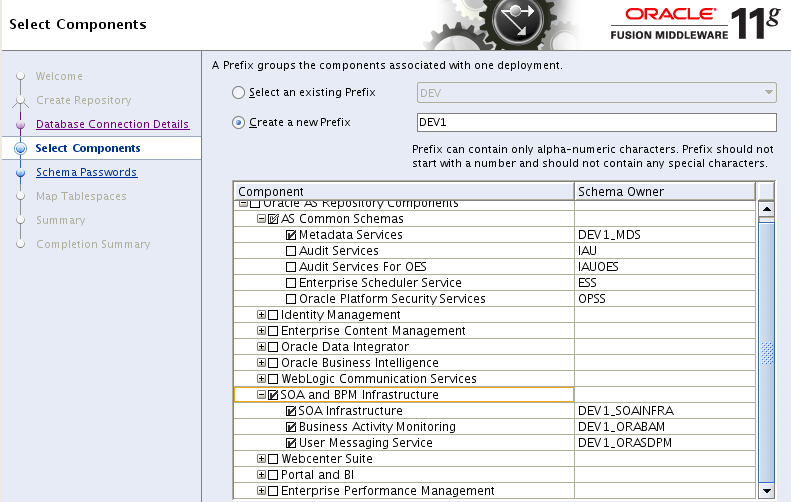Click the Database Connection Details step bullet
The image size is (791, 502).
pos(20,125)
